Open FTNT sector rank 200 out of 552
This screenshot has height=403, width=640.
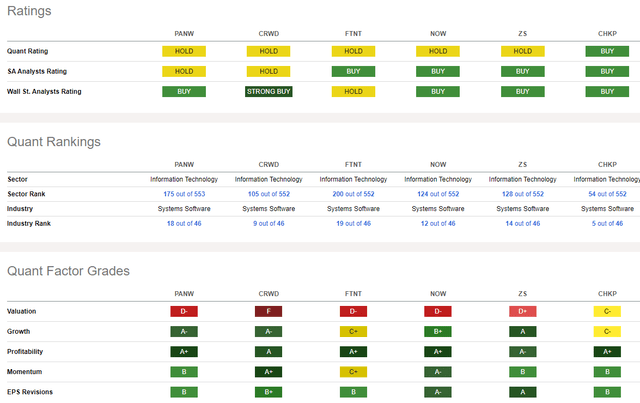[x=353, y=194]
